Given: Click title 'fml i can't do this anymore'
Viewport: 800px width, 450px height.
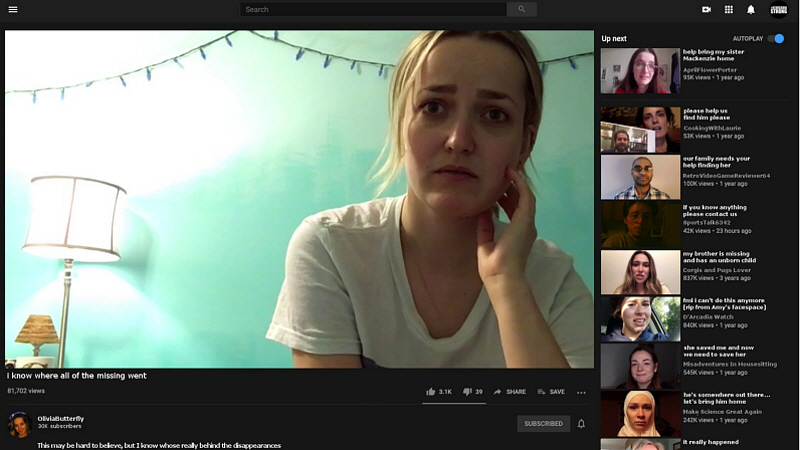Looking at the screenshot, I should coord(724,304).
